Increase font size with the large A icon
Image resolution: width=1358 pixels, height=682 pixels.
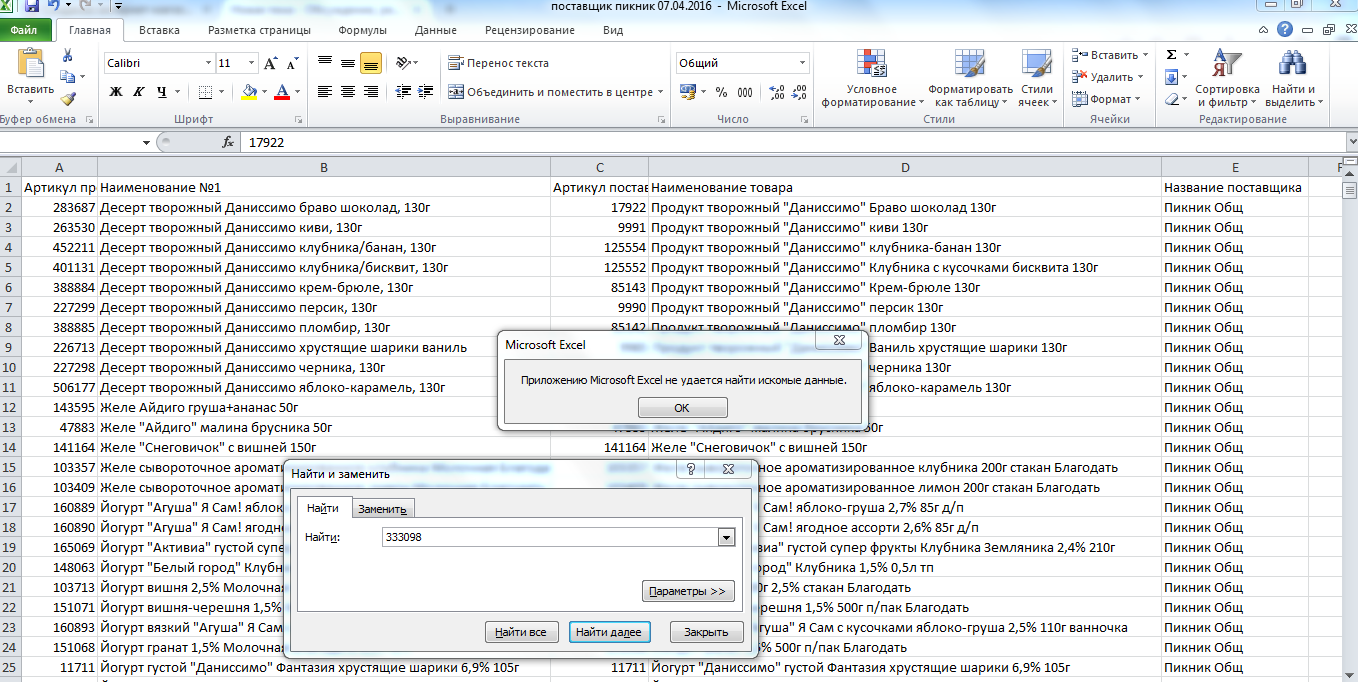click(x=270, y=63)
